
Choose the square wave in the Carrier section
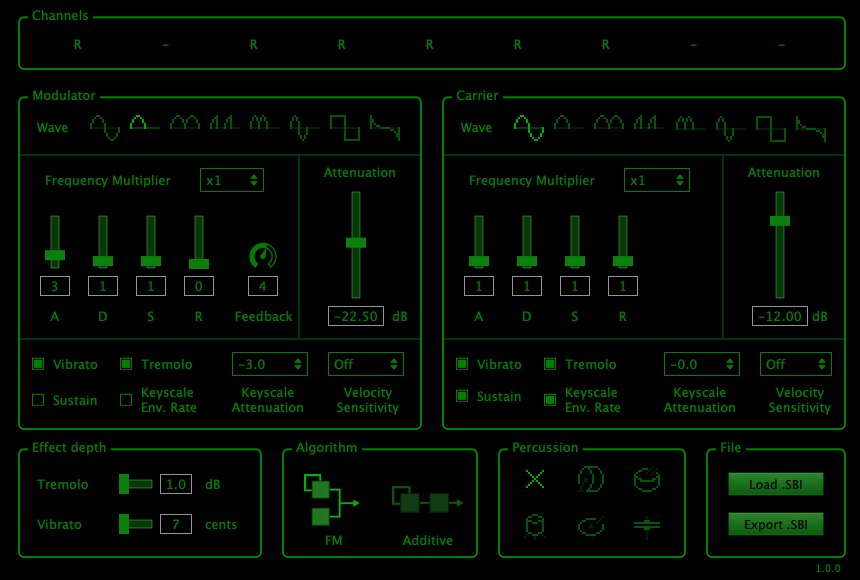pos(770,127)
